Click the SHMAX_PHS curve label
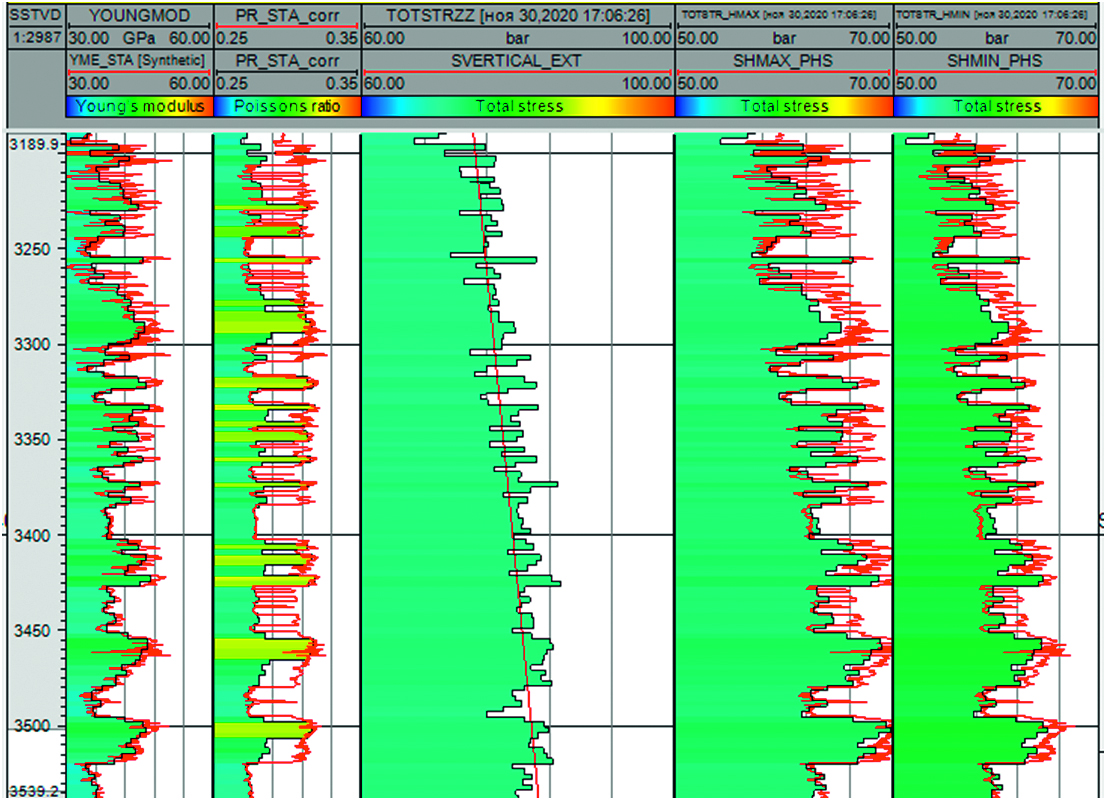This screenshot has height=800, width=1106. (x=783, y=61)
